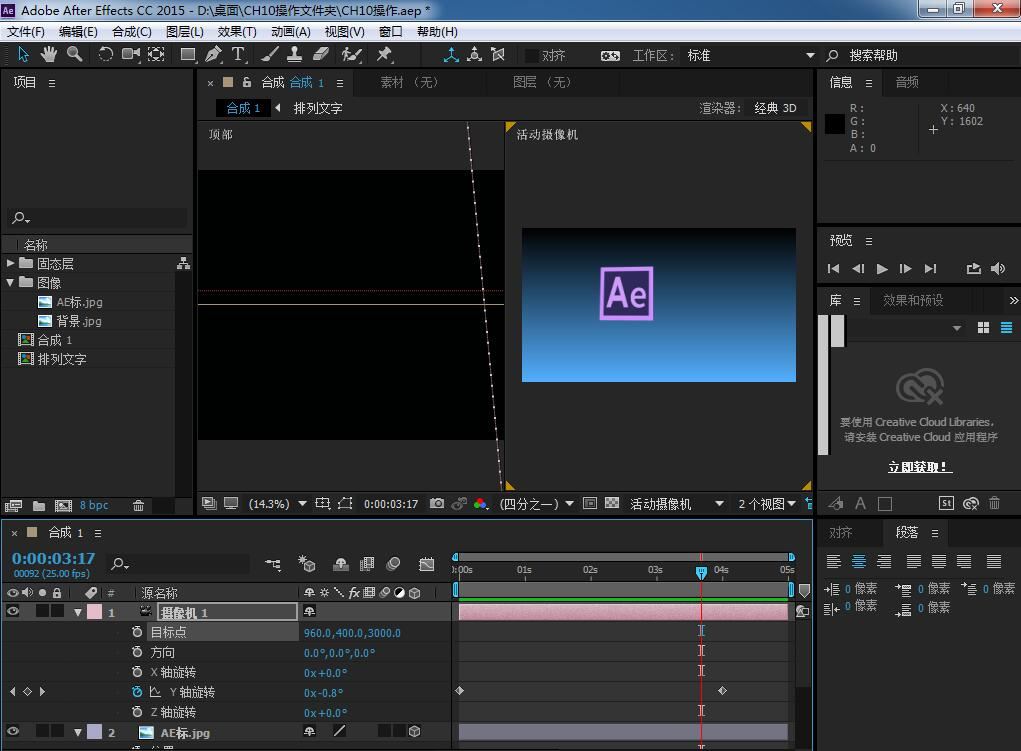The image size is (1021, 751).
Task: Select the Hand tool
Action: coord(48,55)
